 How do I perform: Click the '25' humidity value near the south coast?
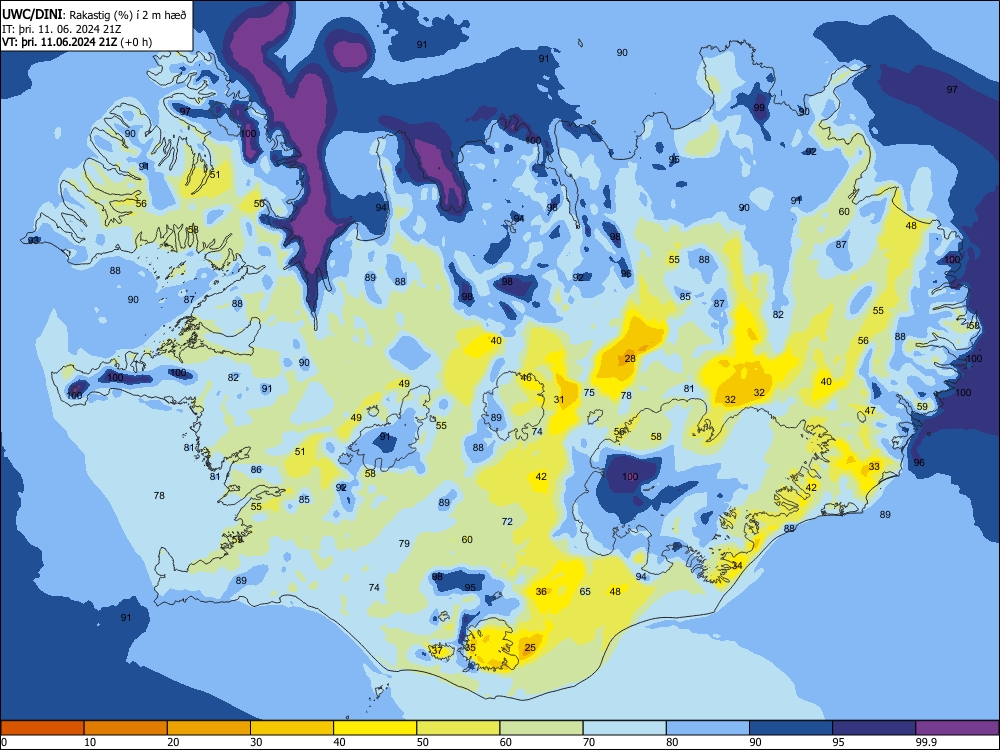pos(530,647)
